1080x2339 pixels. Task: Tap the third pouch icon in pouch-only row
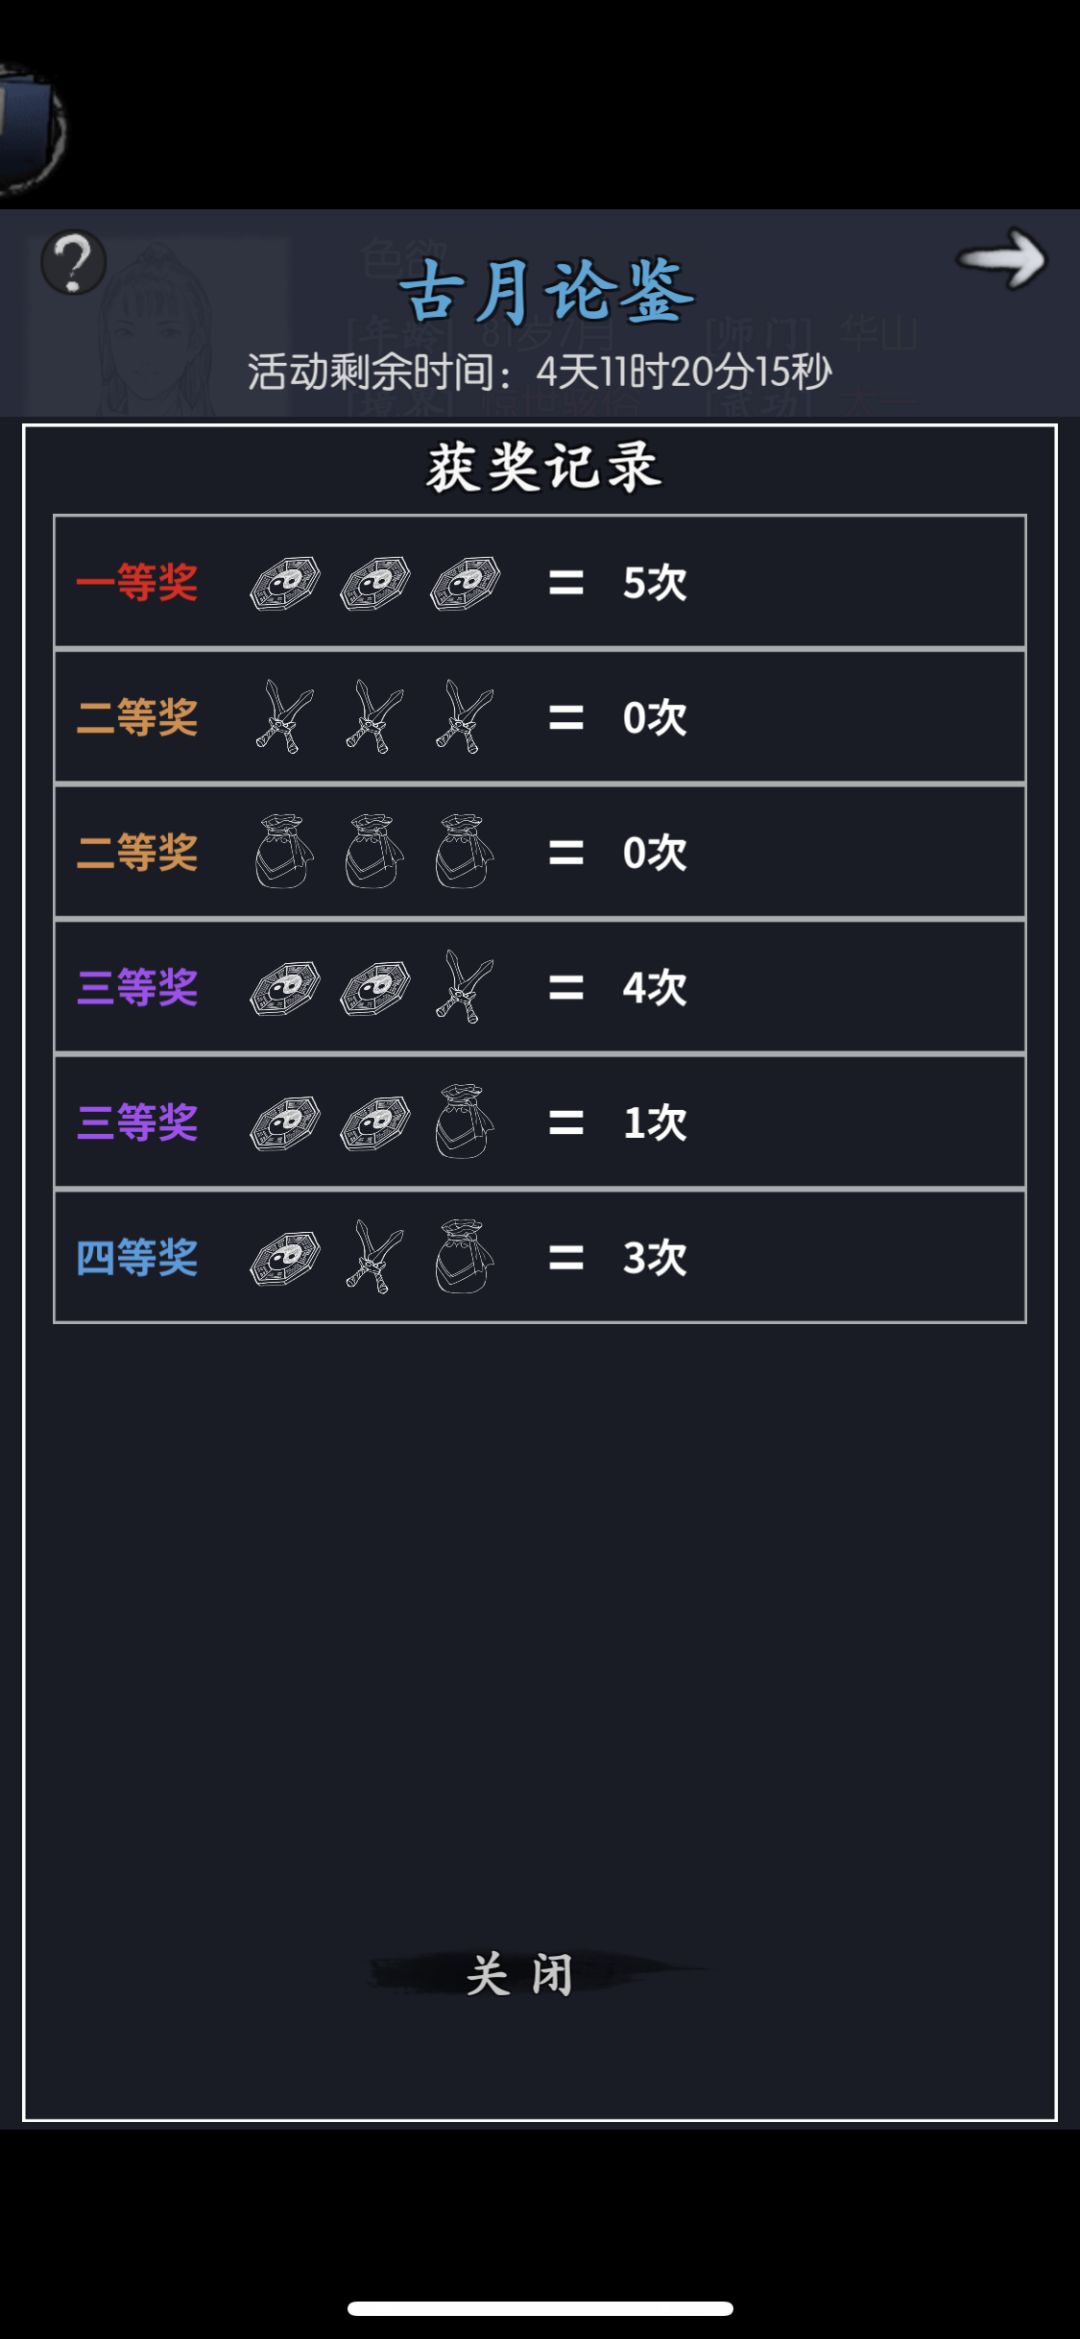click(x=465, y=852)
